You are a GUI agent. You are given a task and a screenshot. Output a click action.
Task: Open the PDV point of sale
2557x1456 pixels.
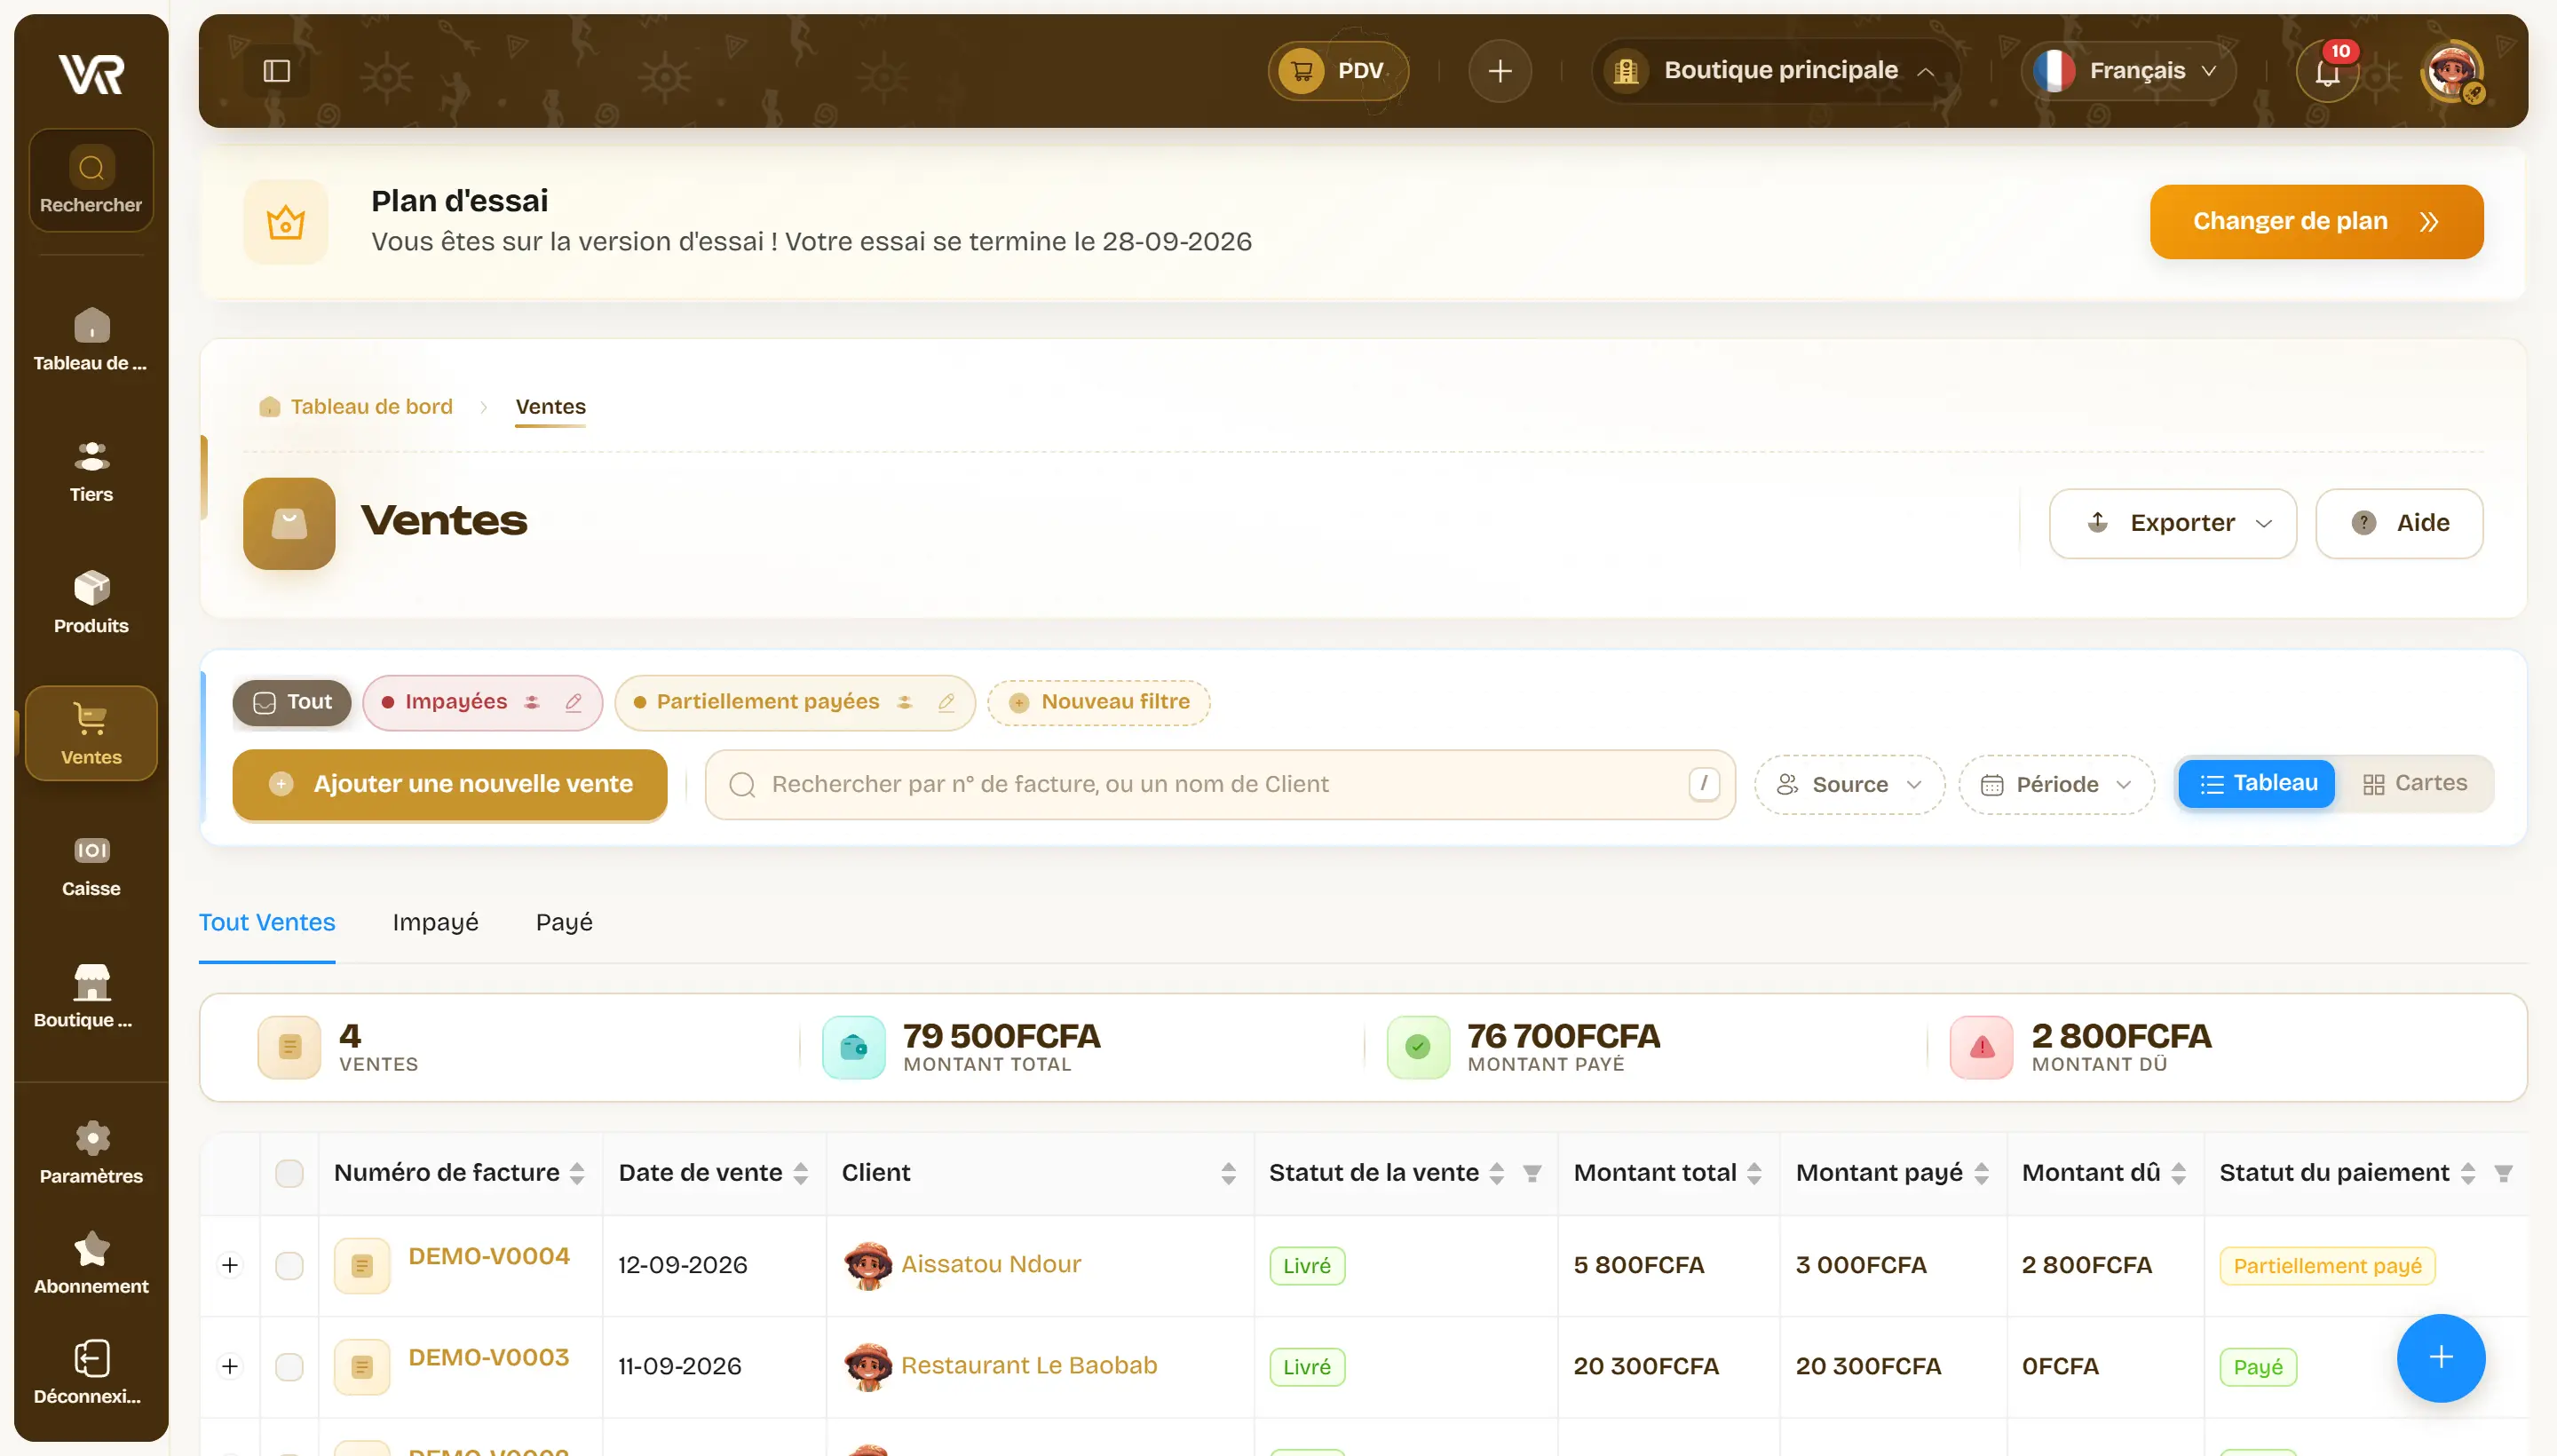pos(1338,71)
